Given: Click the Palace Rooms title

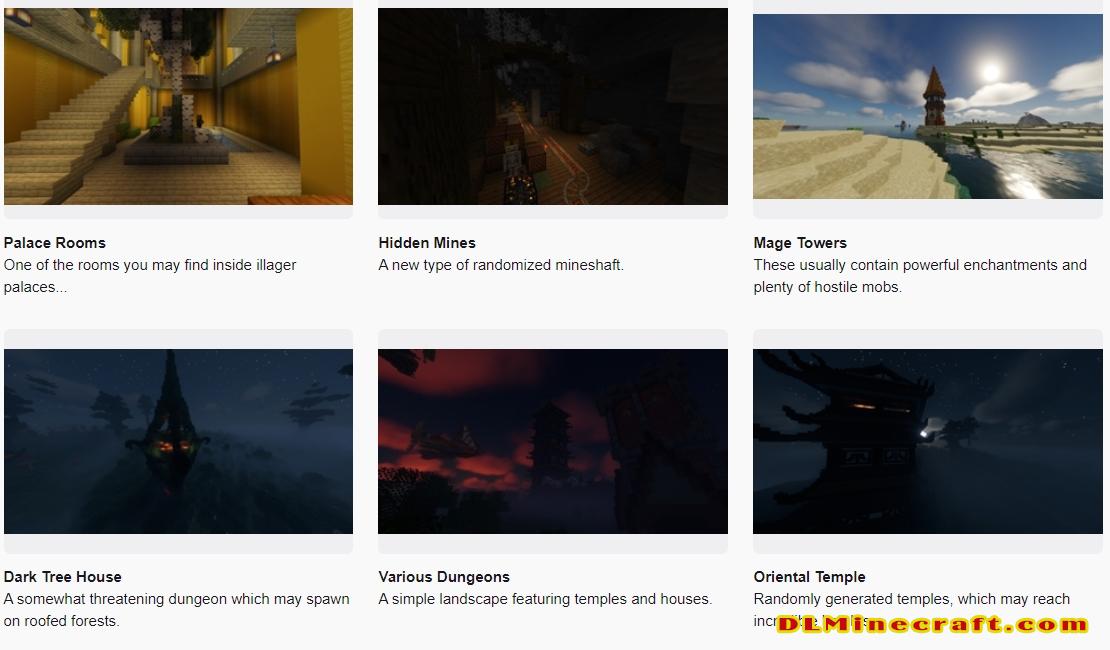Looking at the screenshot, I should pyautogui.click(x=55, y=243).
